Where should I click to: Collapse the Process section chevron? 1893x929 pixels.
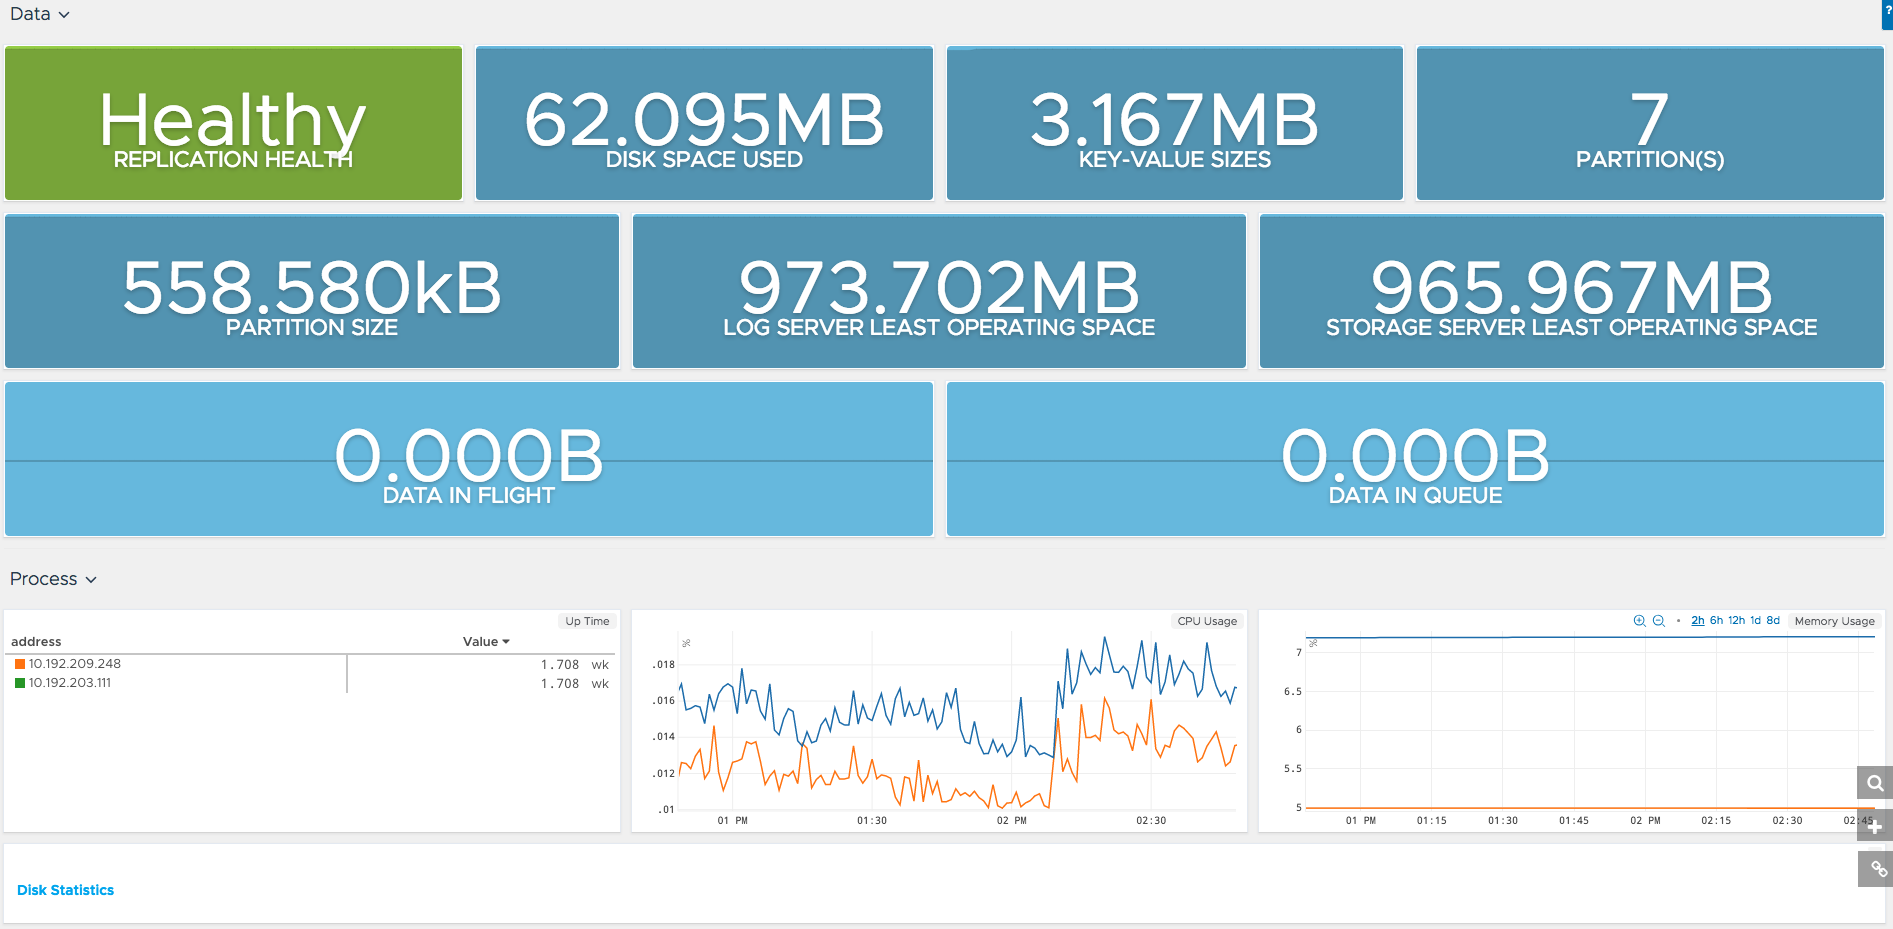[91, 580]
